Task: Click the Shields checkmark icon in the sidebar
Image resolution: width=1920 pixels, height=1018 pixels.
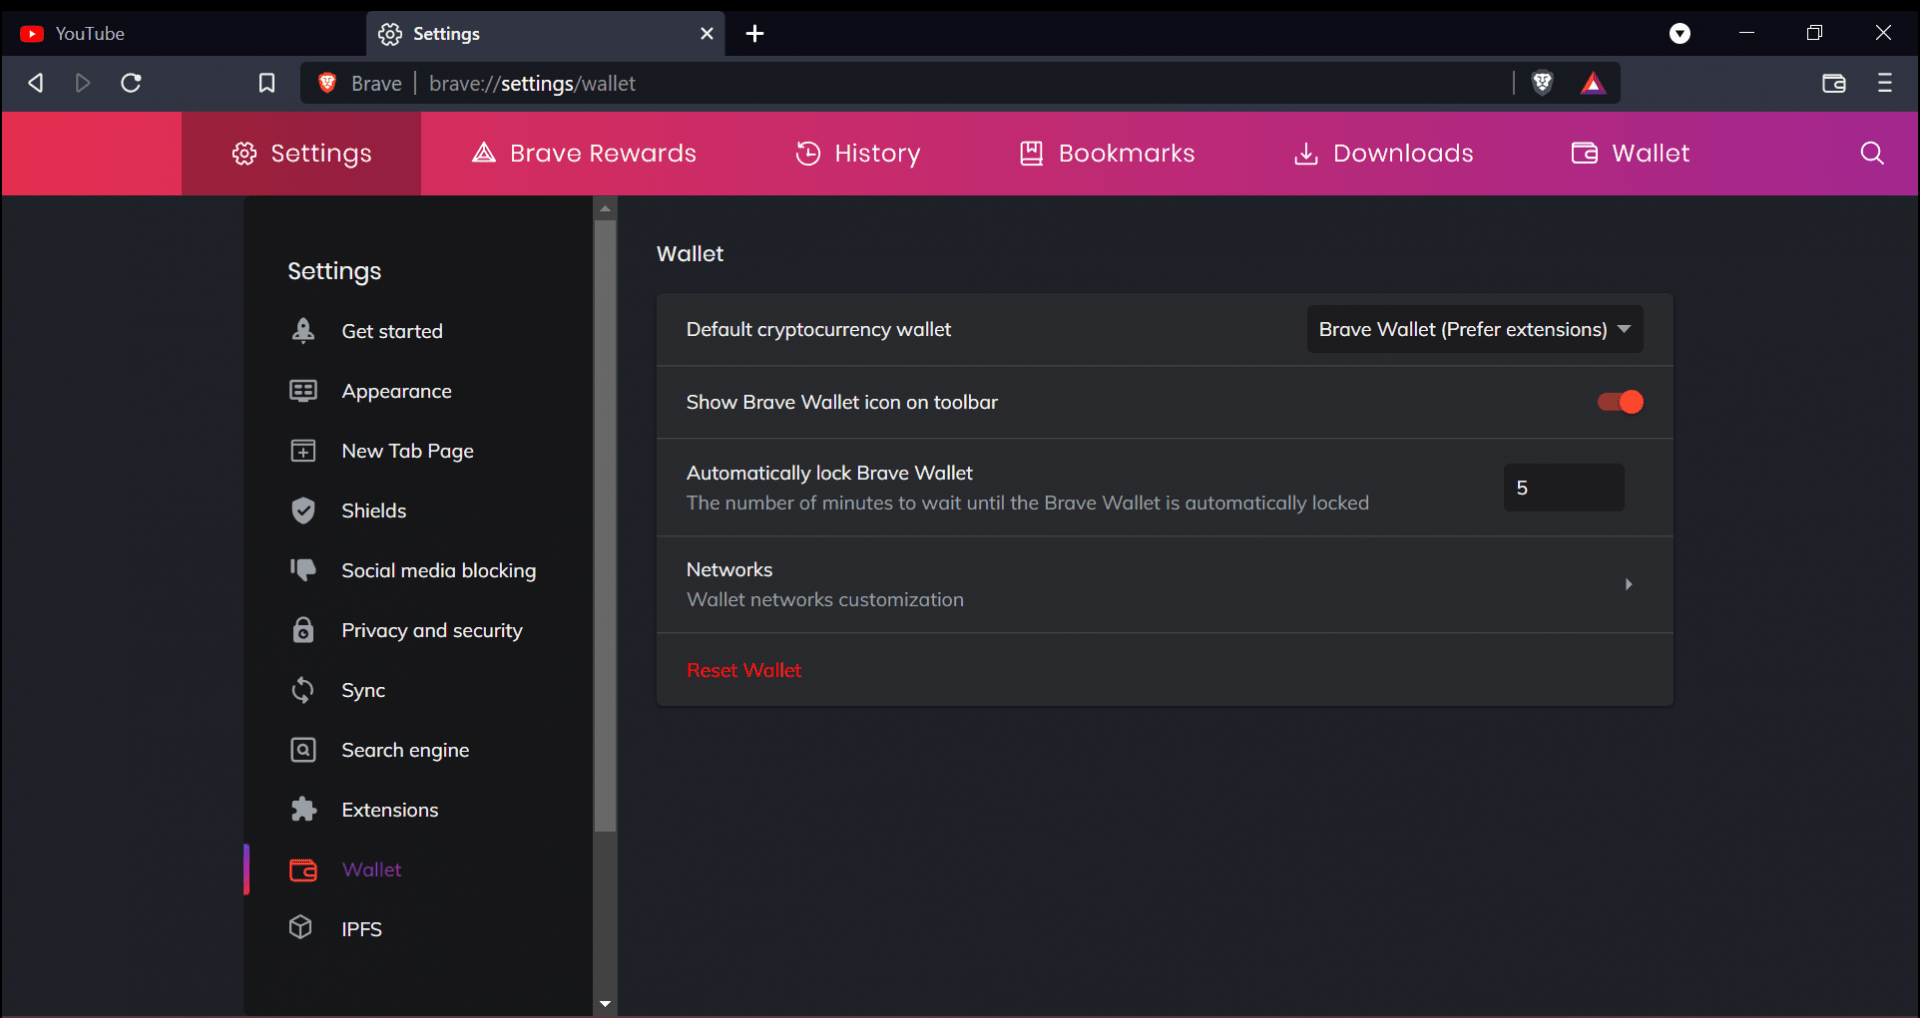Action: click(303, 510)
